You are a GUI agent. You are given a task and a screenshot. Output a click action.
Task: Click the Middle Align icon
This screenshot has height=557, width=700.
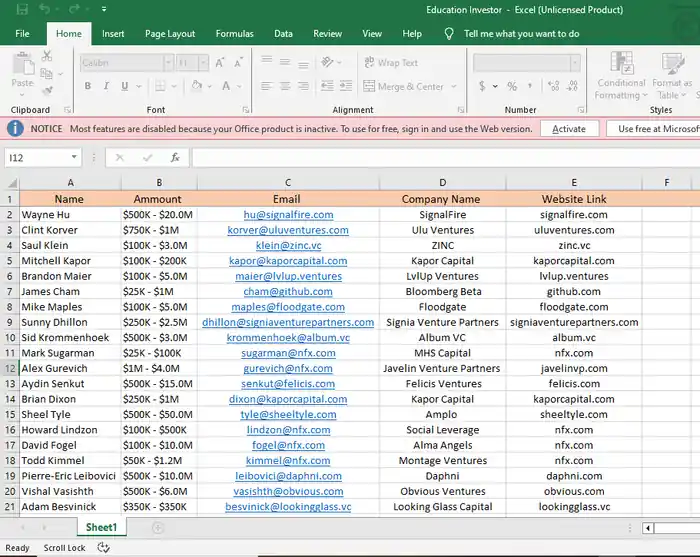pos(285,62)
